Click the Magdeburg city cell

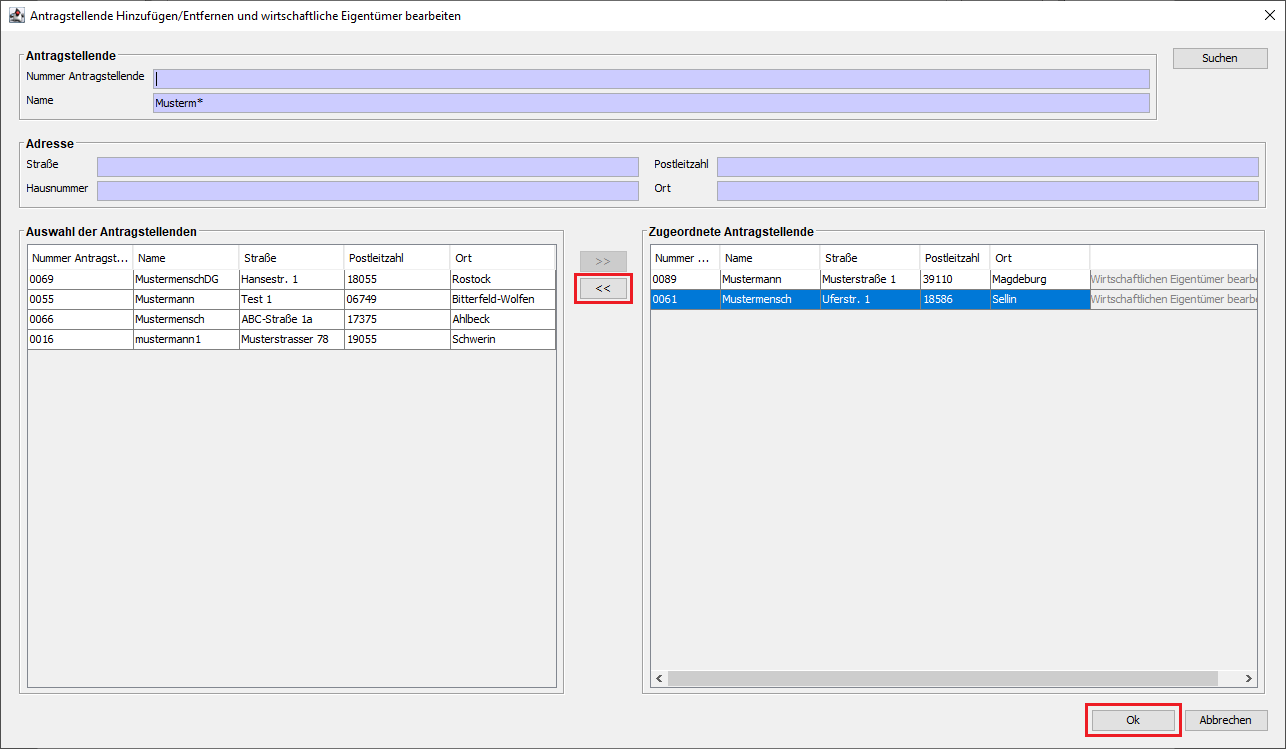[x=1040, y=280]
